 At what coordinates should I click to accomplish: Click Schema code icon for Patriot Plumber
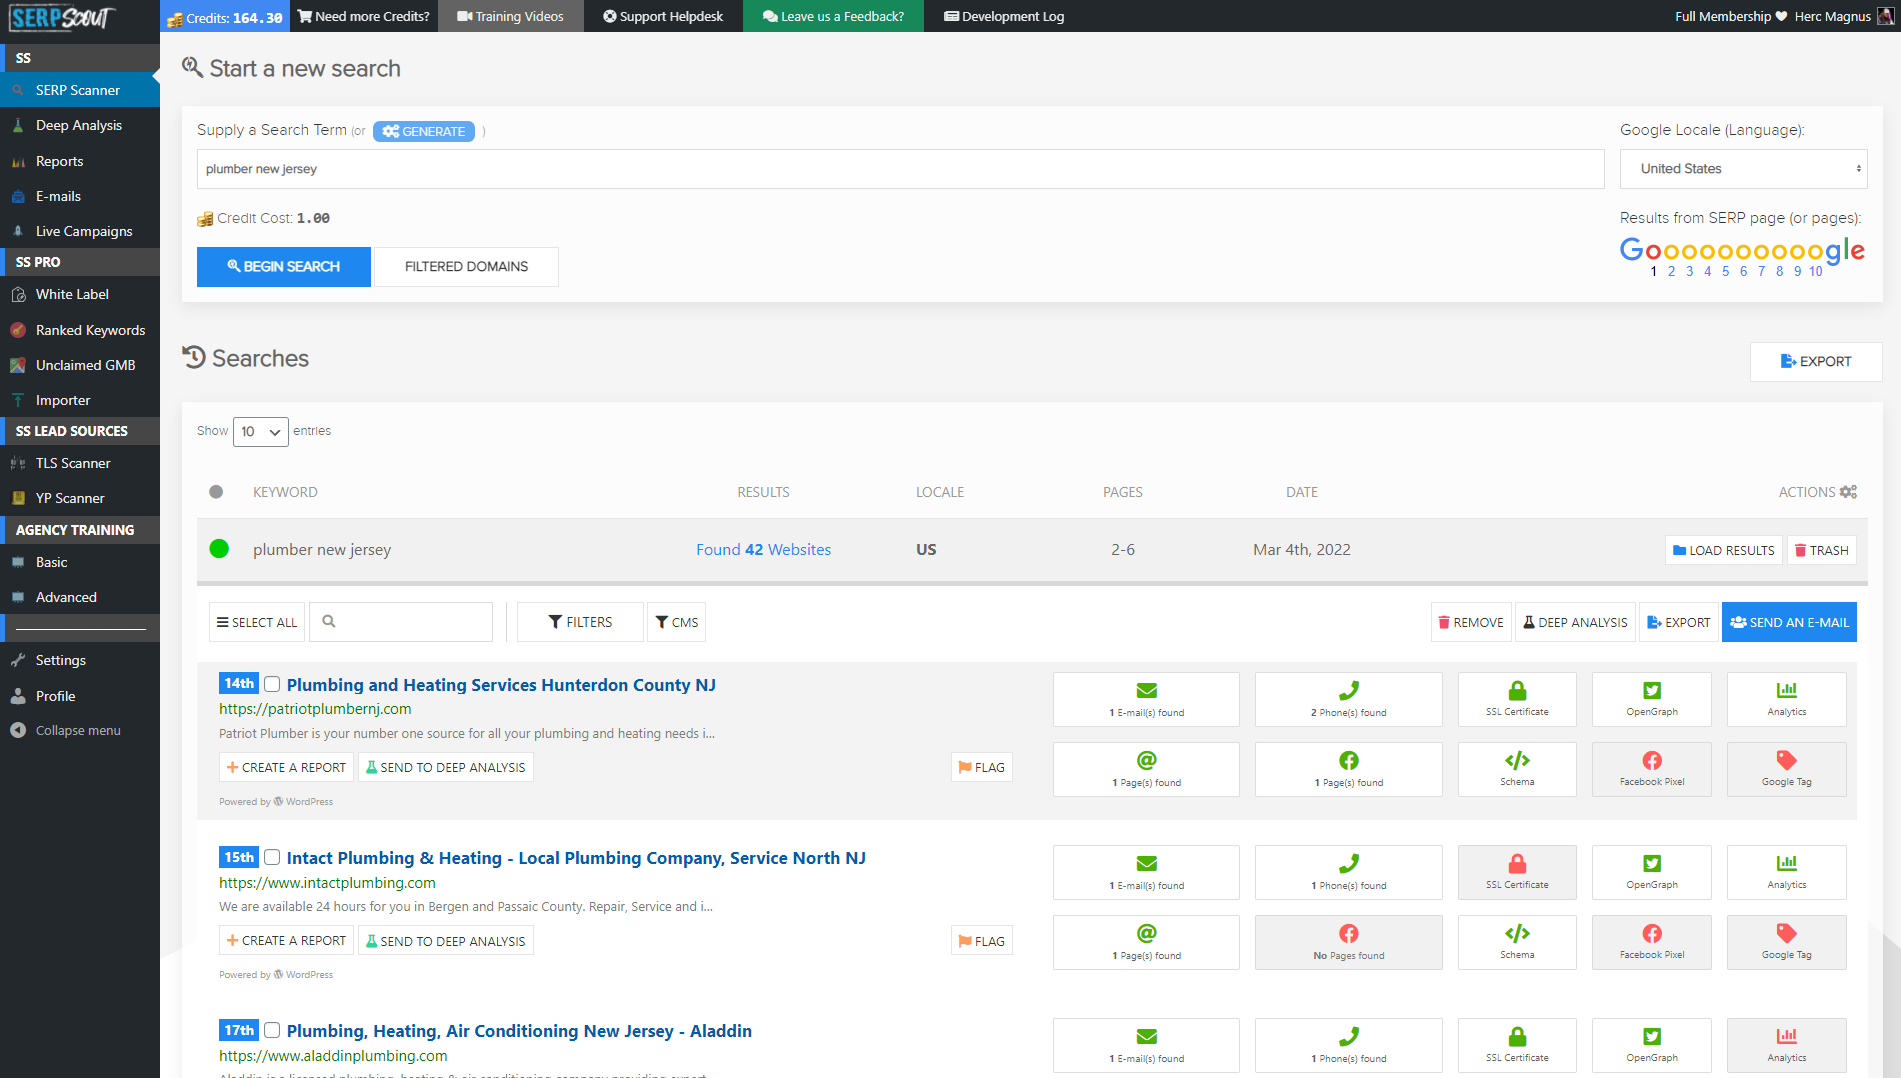1517,761
